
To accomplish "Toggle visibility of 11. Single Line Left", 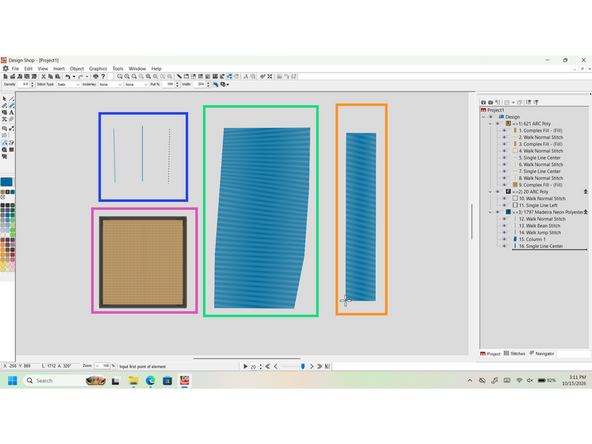I will click(x=504, y=205).
